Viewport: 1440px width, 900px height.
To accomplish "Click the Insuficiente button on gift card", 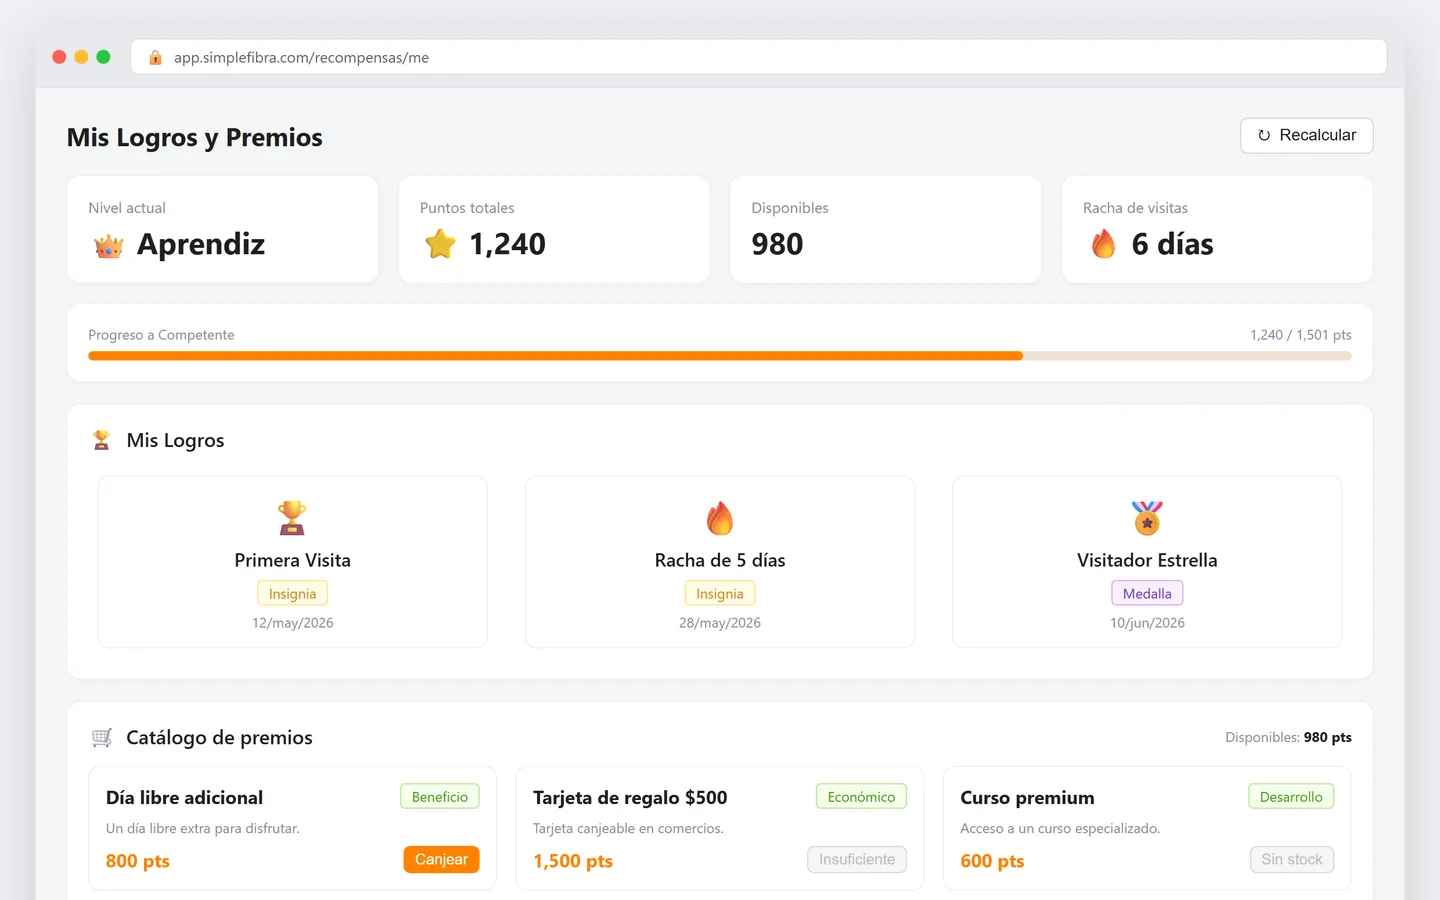I will (857, 860).
